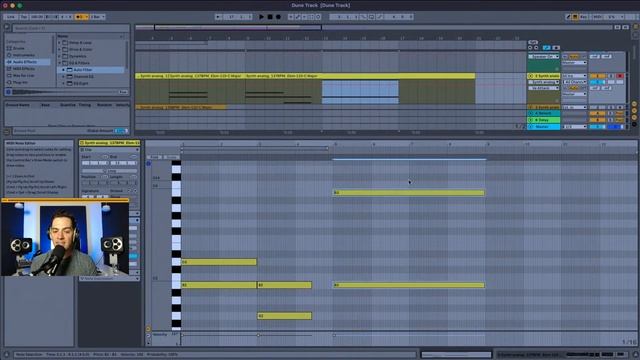640x360 pixels.
Task: Toggle the MIDI editor preview headphone icon
Action: [x=149, y=164]
